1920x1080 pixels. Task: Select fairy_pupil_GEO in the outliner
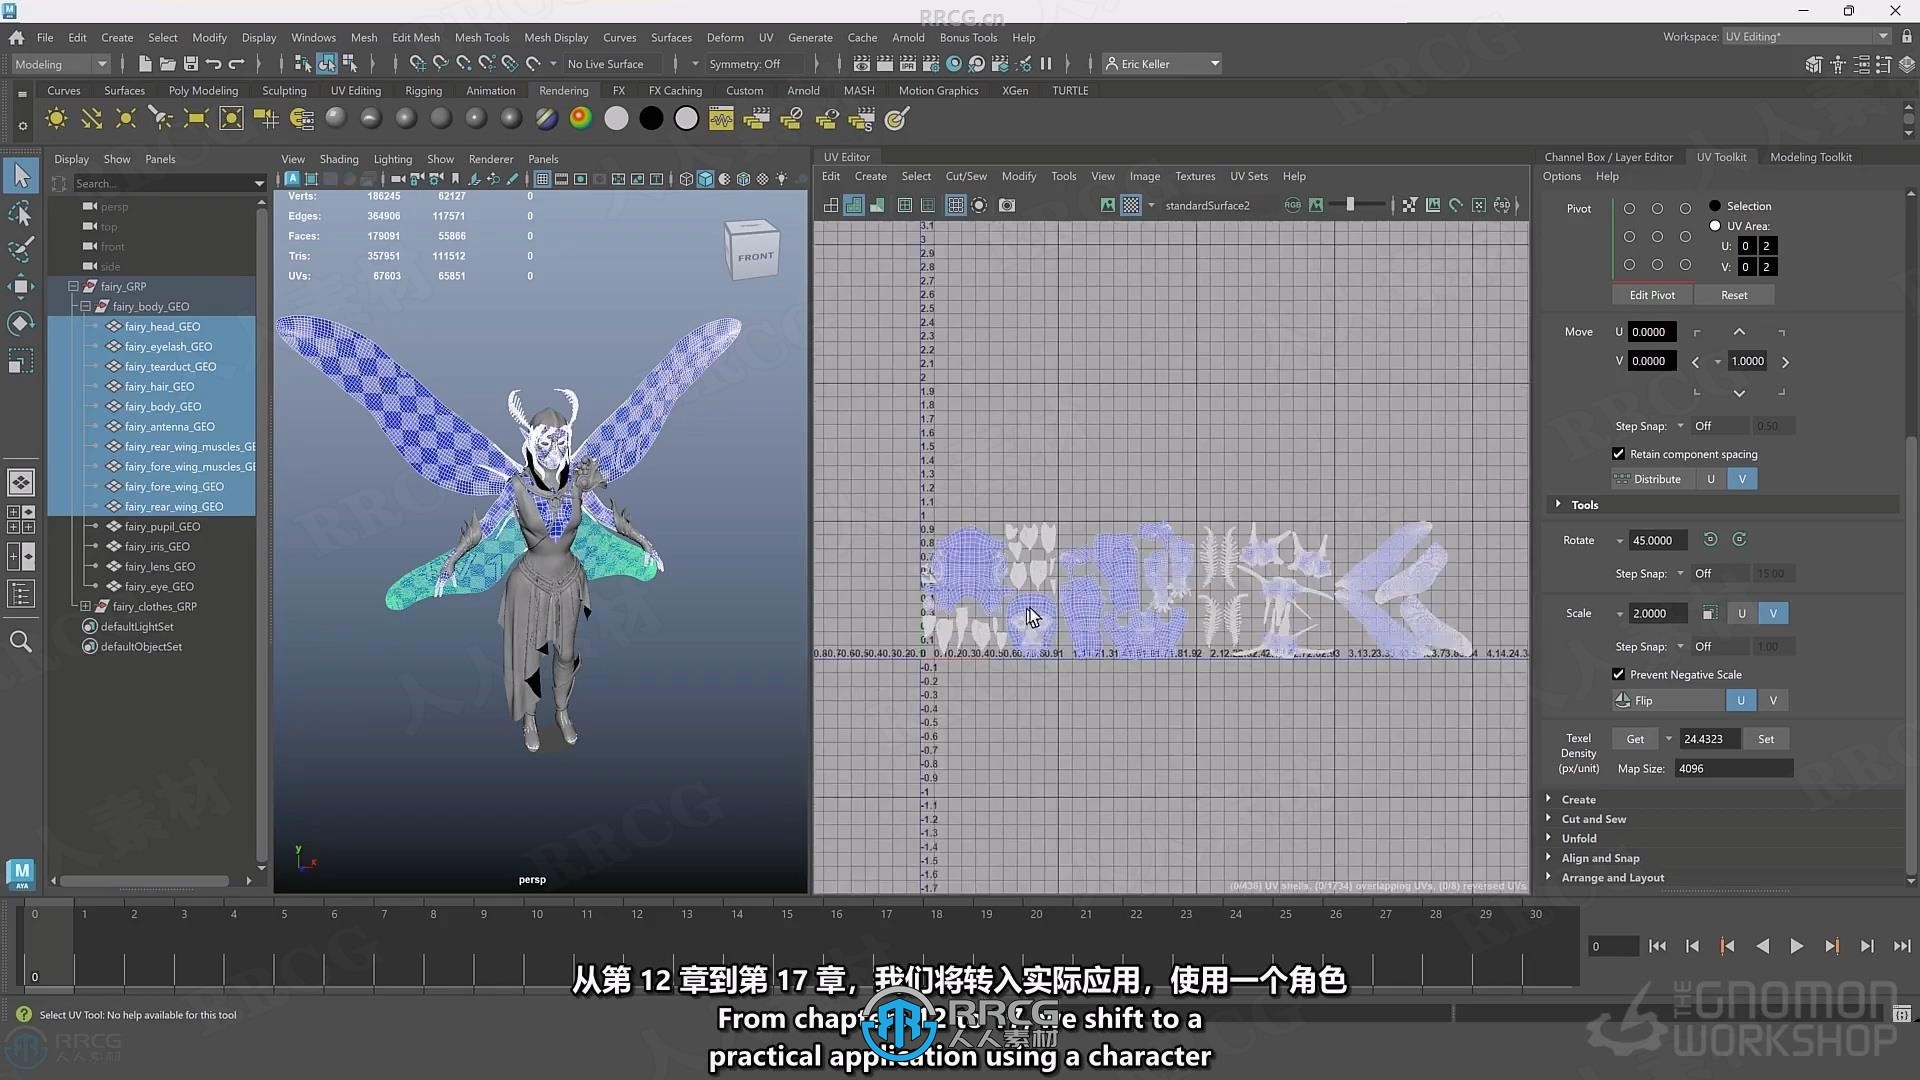point(162,526)
